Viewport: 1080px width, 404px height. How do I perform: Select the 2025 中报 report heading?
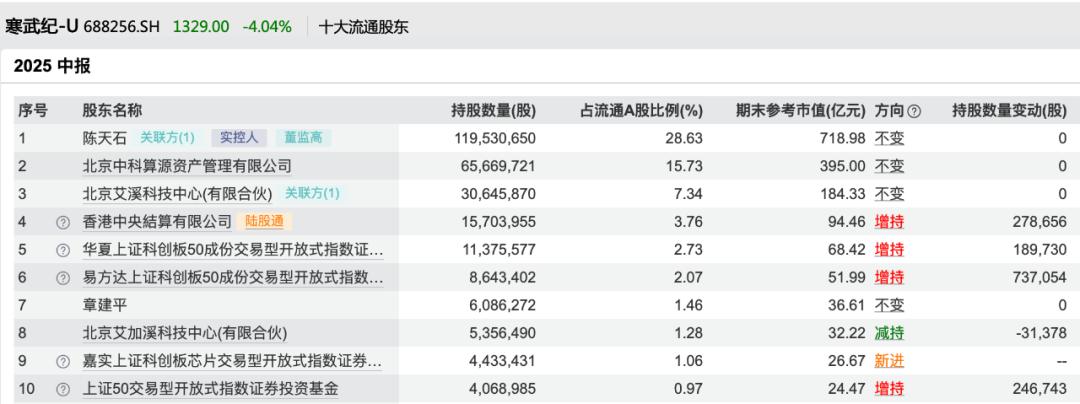click(52, 66)
